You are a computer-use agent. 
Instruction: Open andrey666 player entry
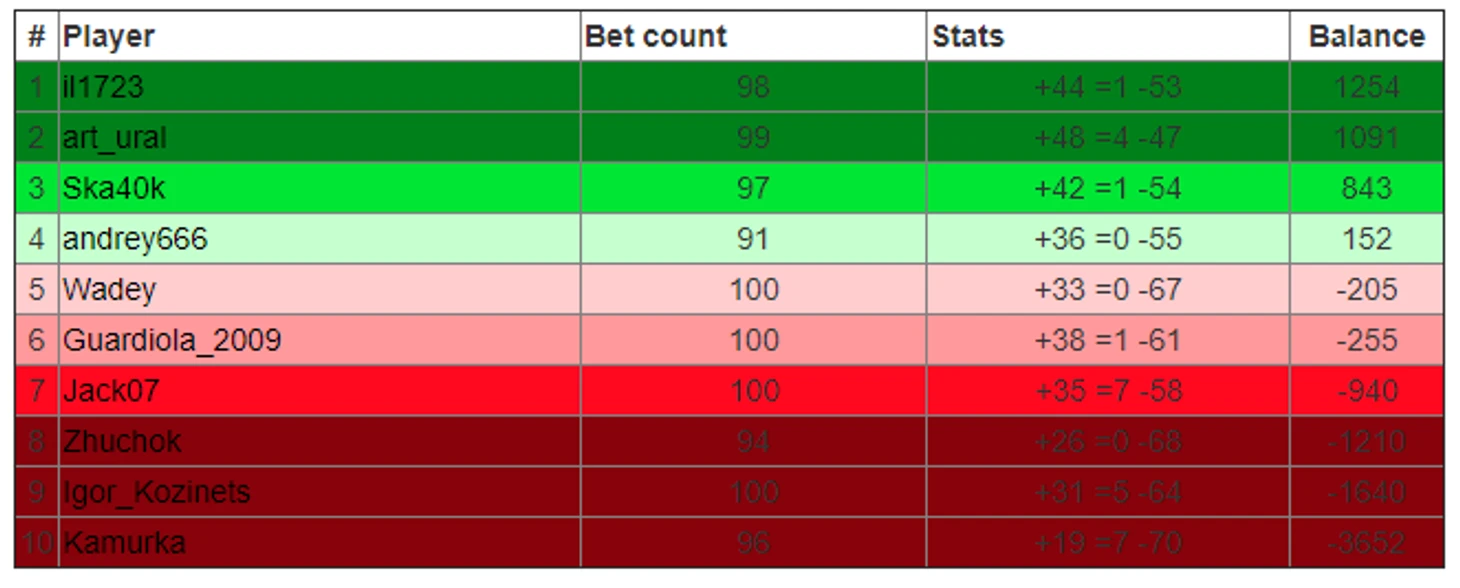[x=135, y=239]
